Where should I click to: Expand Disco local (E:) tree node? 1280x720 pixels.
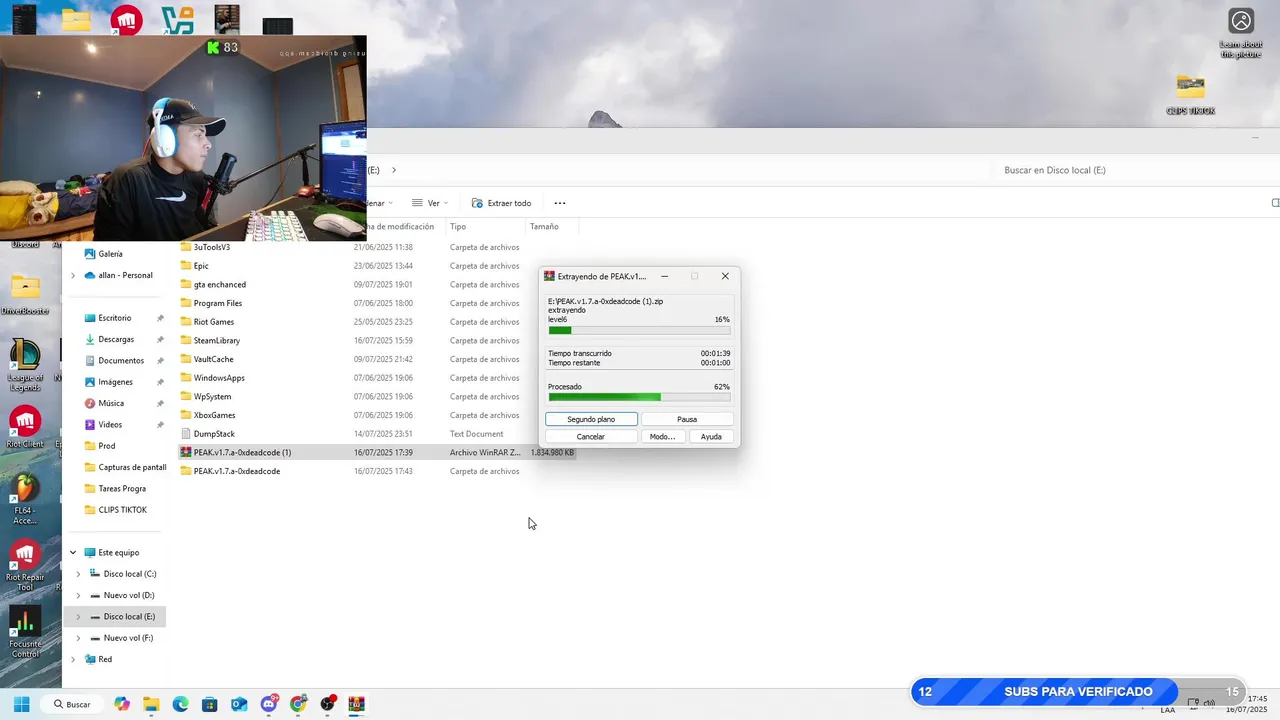click(x=79, y=617)
